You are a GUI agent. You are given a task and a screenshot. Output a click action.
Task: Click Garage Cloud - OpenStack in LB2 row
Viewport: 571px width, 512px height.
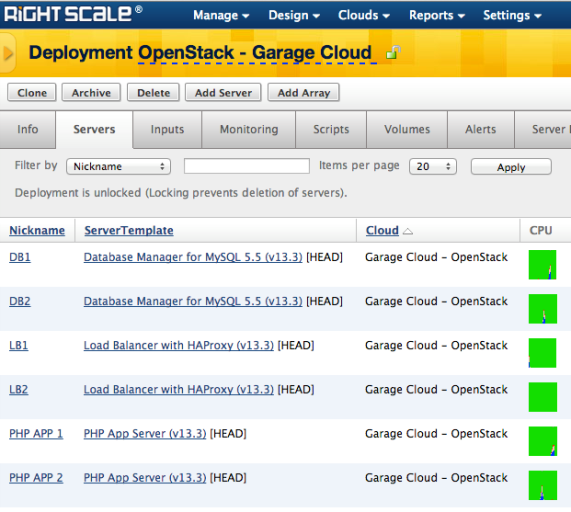436,389
